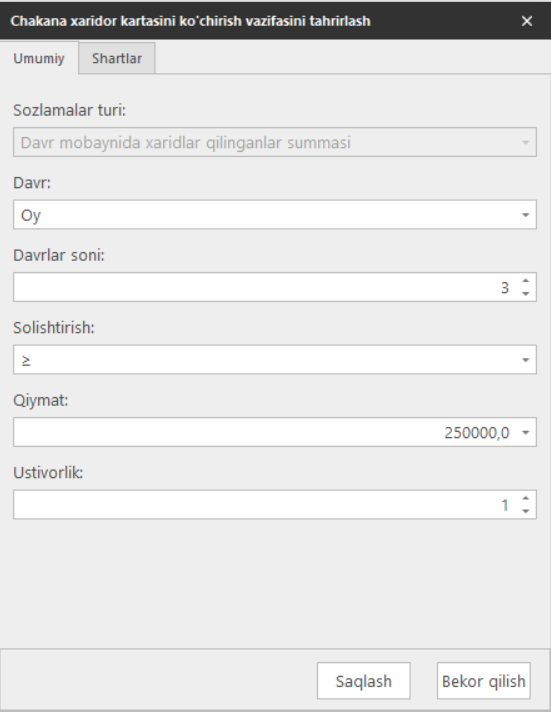
Task: Expand the disabled Sozlamalar turi dropdown arrow
Action: (526, 143)
